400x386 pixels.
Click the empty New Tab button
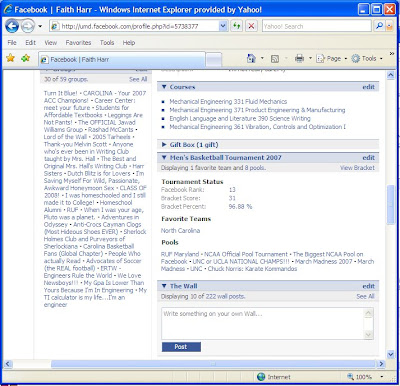214,60
